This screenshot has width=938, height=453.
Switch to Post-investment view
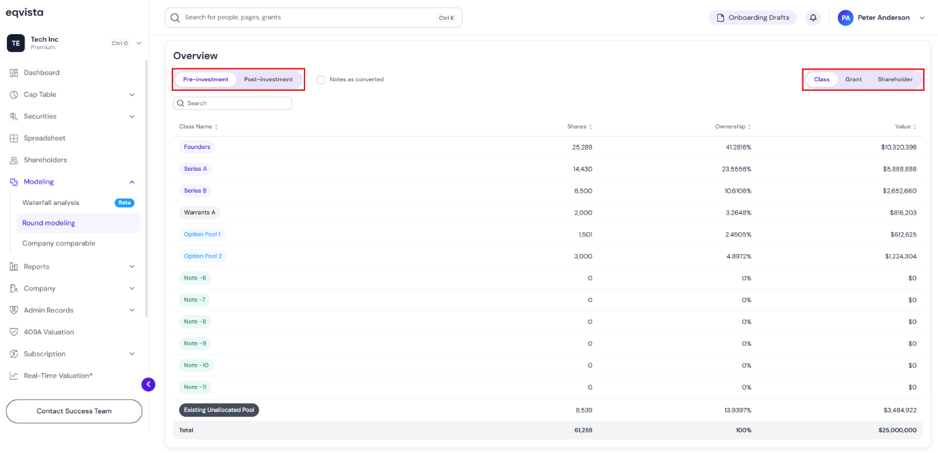[x=269, y=80]
